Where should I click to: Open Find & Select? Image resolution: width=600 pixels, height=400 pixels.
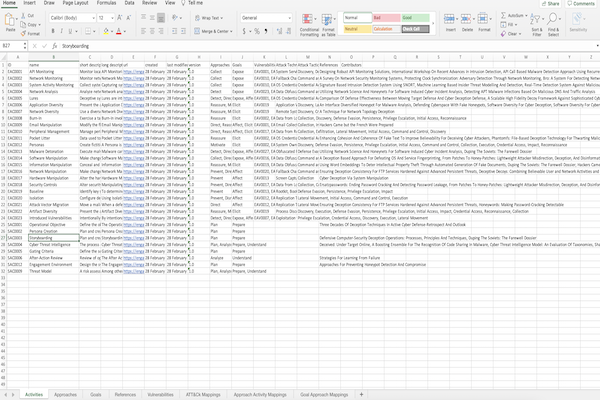click(x=553, y=24)
